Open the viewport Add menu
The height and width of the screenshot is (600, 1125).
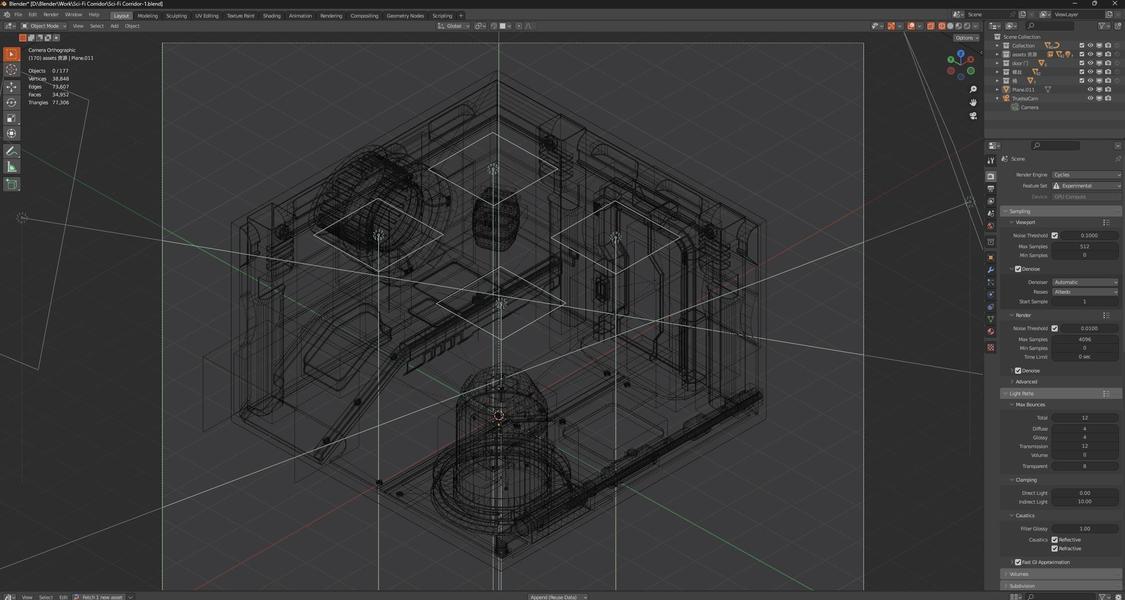coord(115,26)
